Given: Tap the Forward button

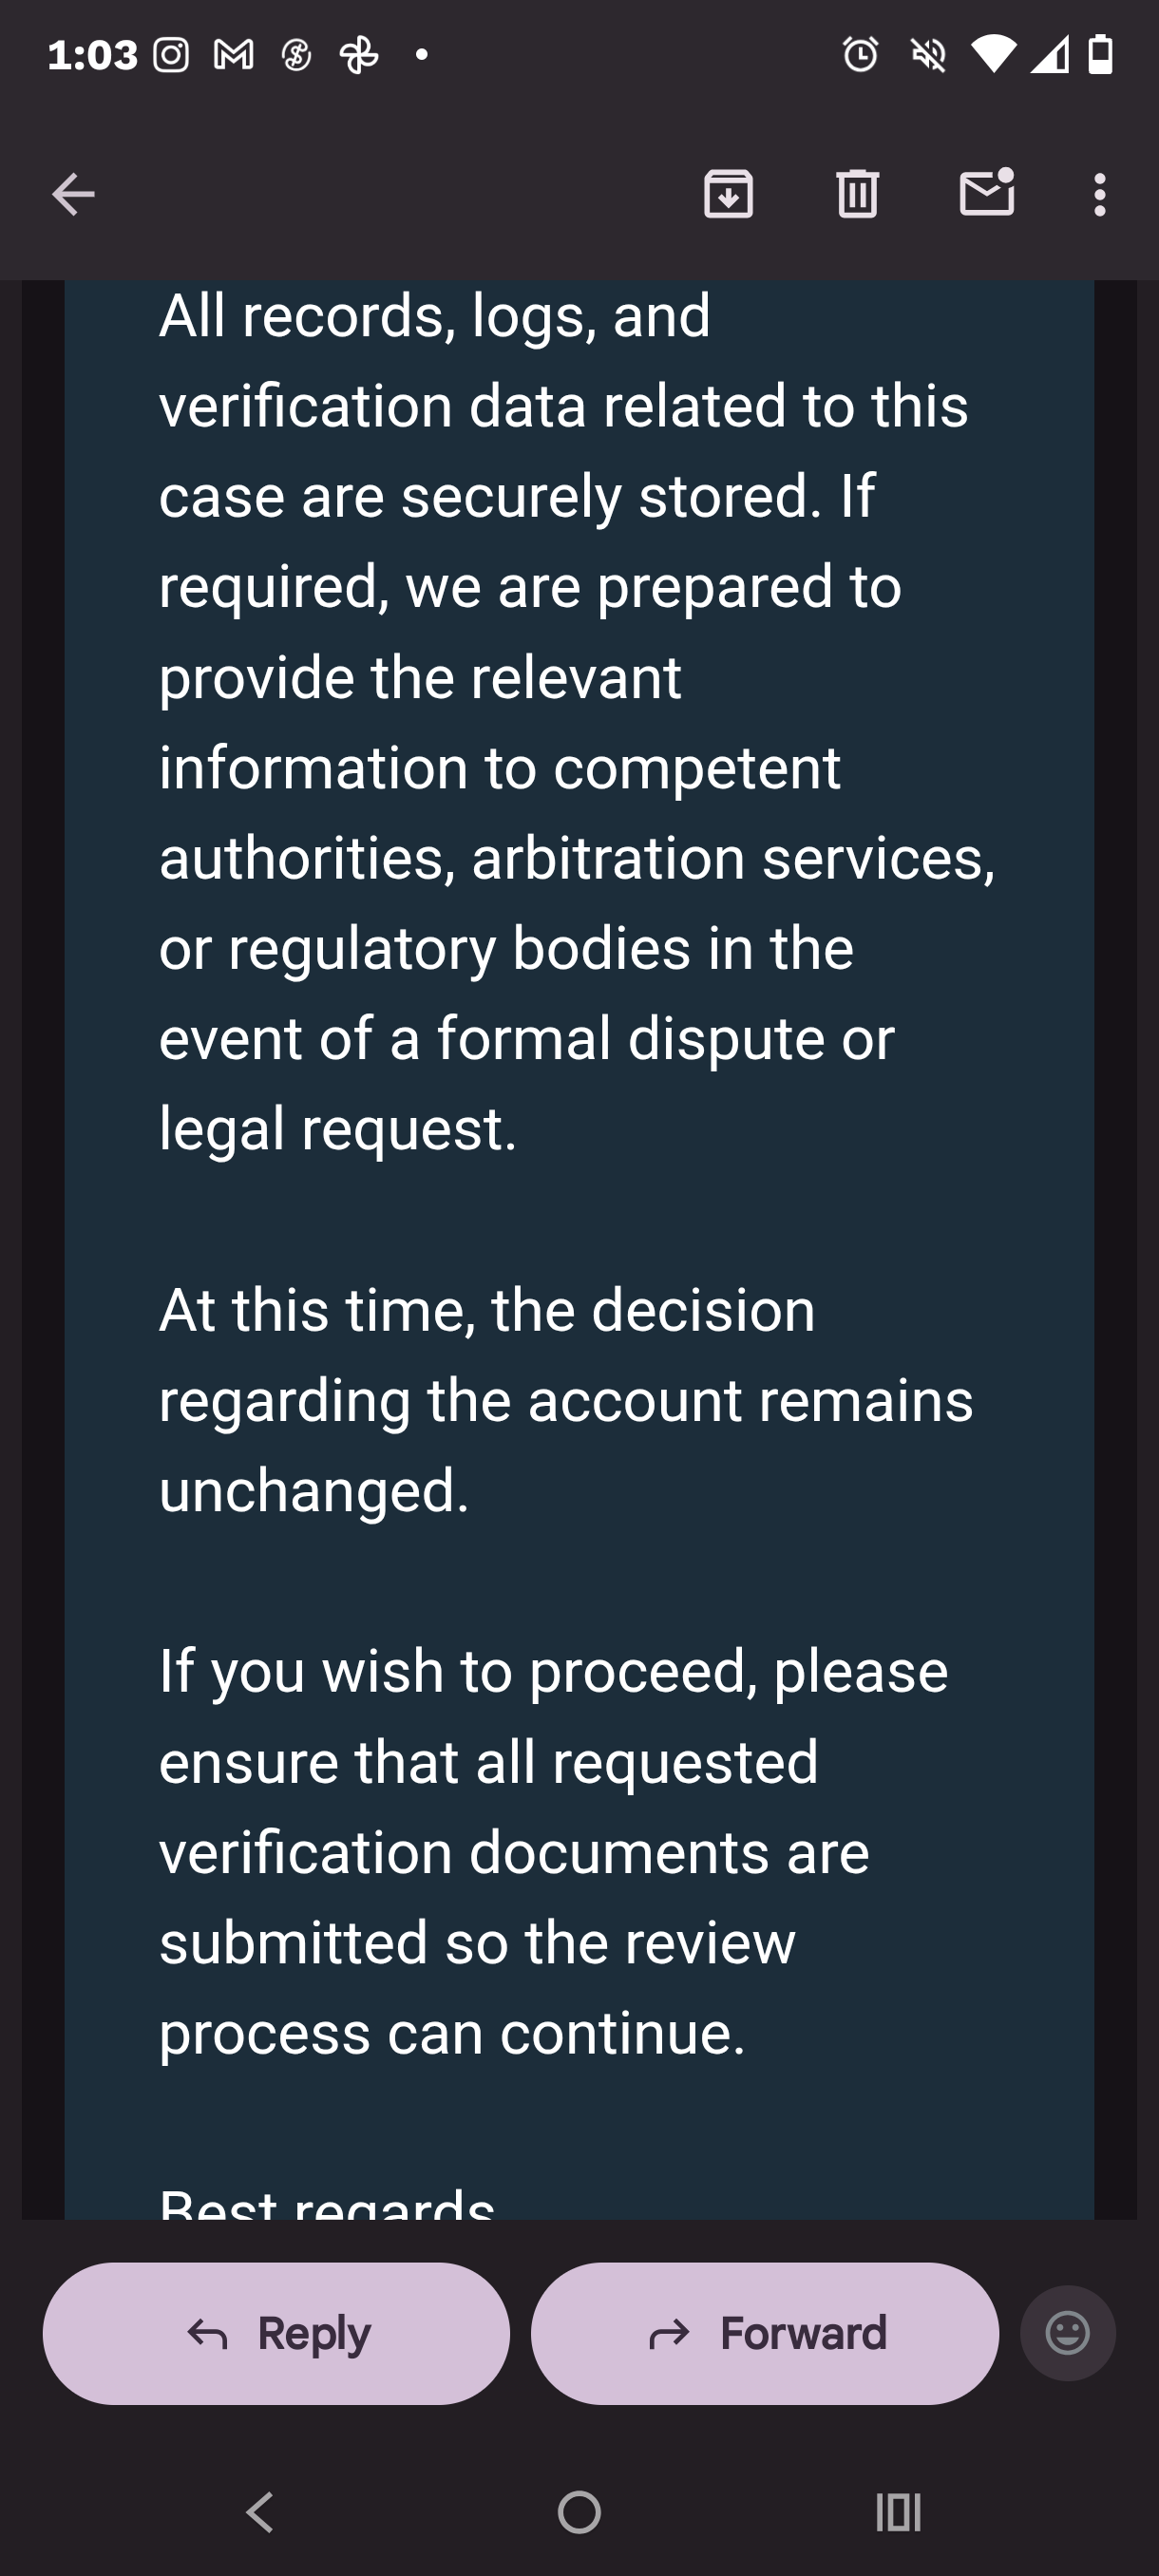Looking at the screenshot, I should pyautogui.click(x=765, y=2334).
